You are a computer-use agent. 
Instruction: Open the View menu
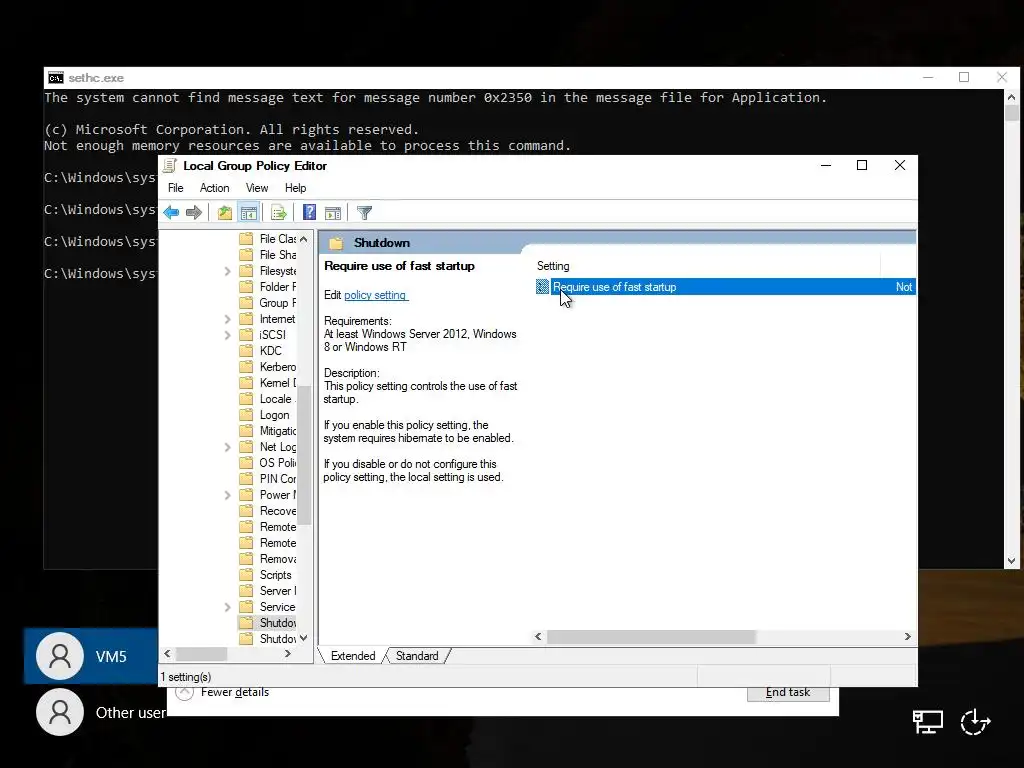point(257,188)
